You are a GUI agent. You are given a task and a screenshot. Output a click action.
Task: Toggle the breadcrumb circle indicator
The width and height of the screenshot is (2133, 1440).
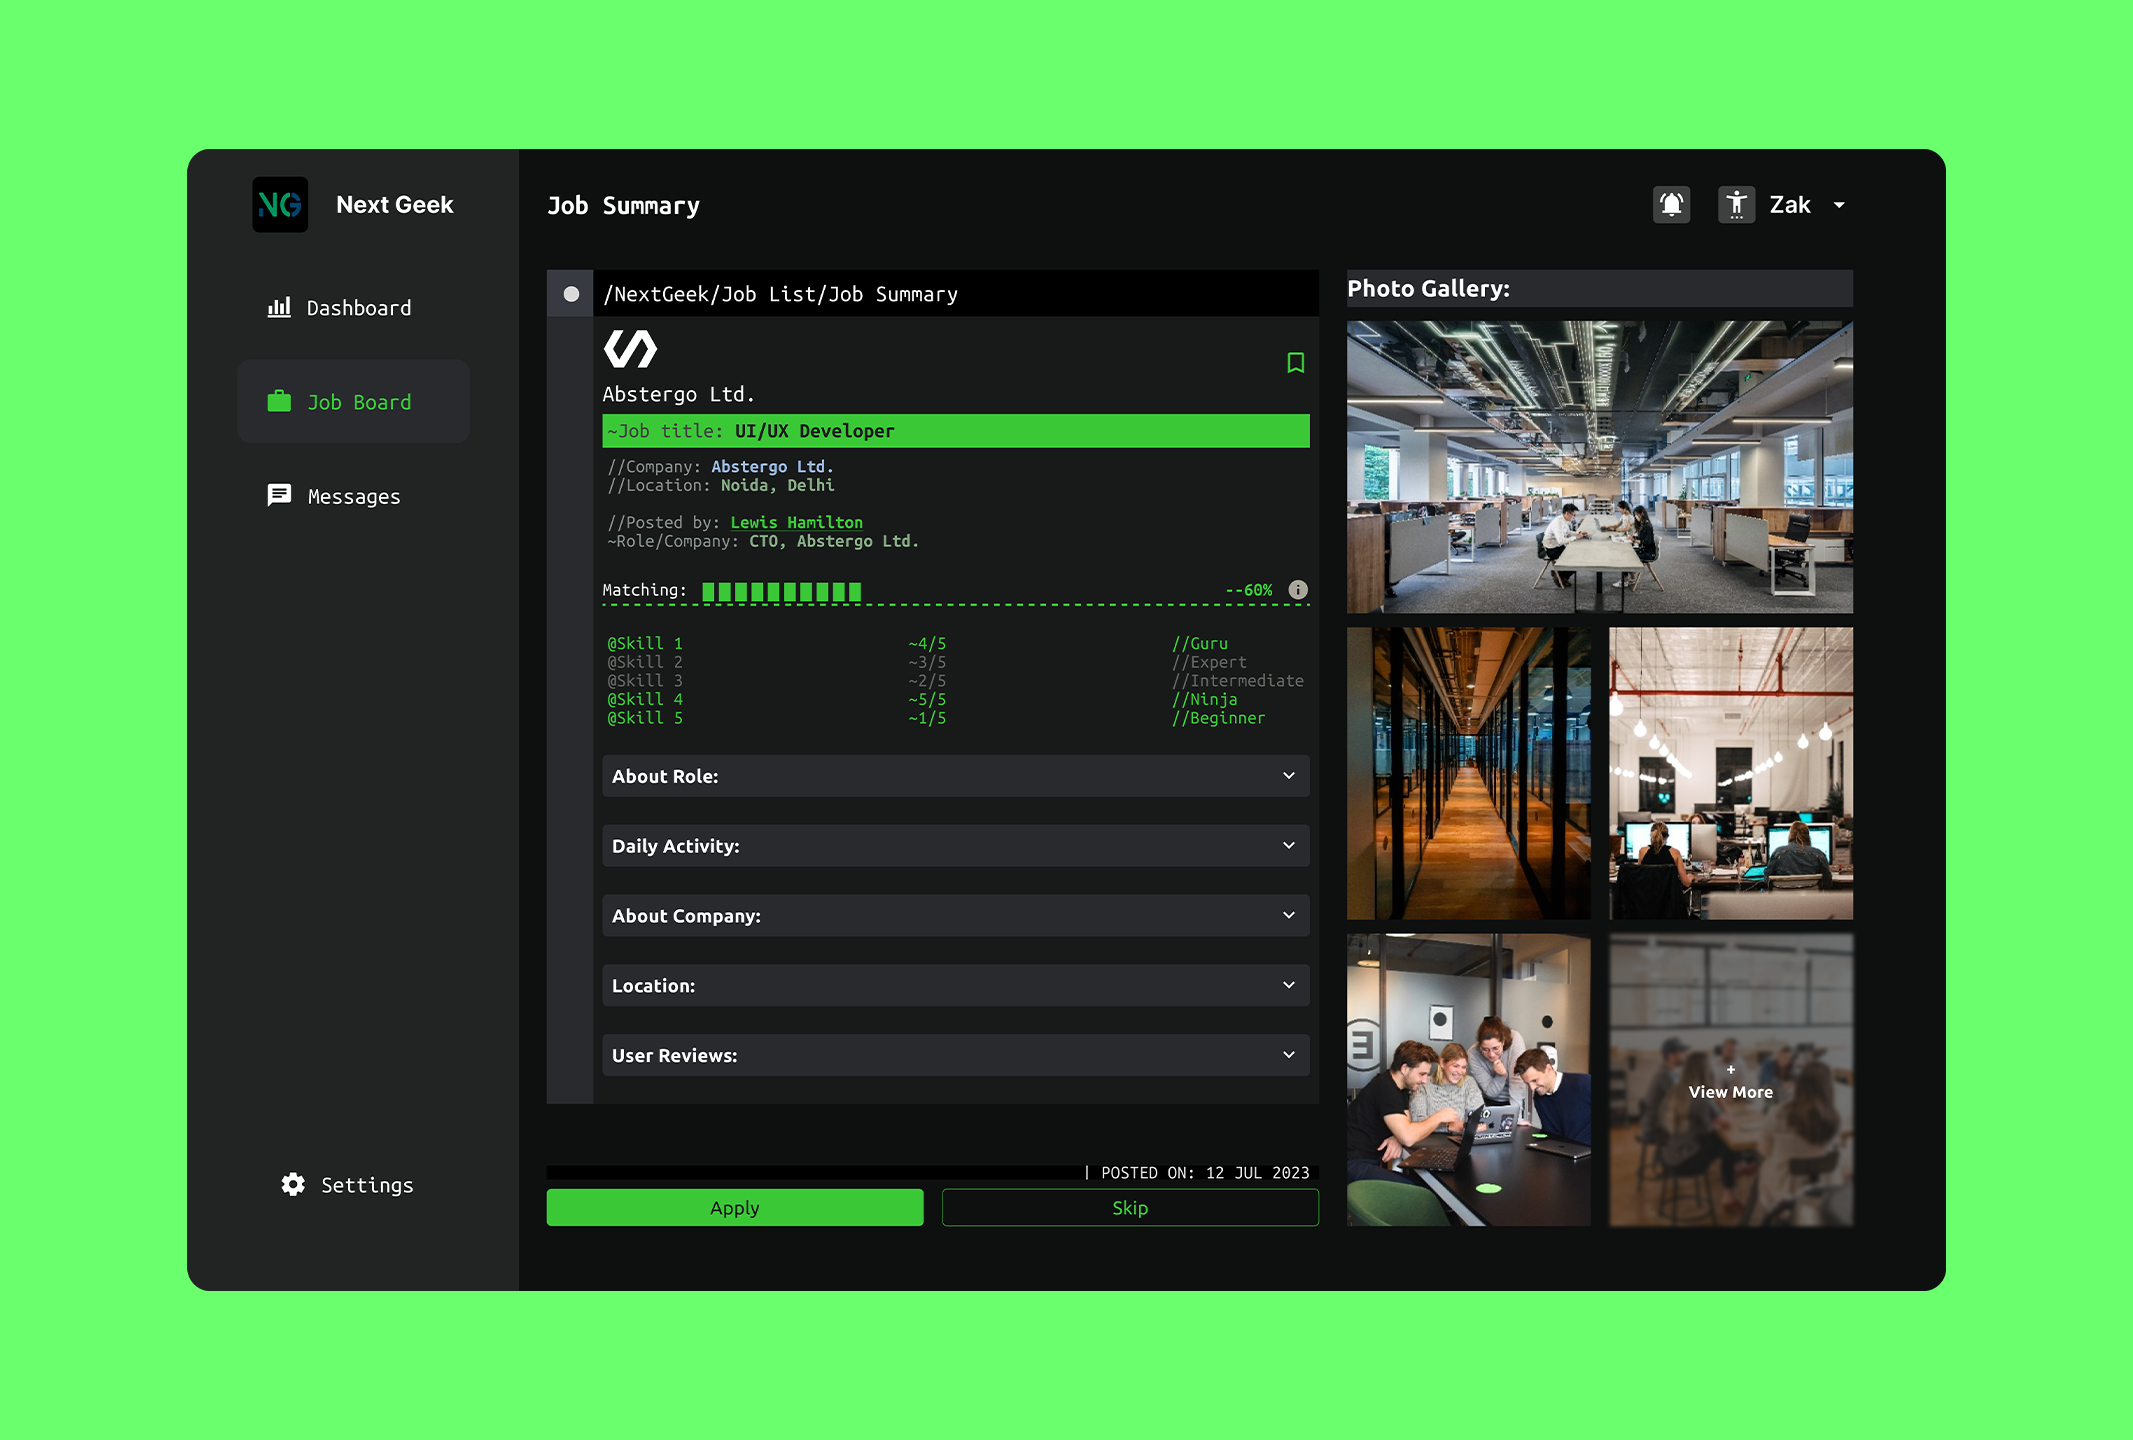tap(571, 294)
